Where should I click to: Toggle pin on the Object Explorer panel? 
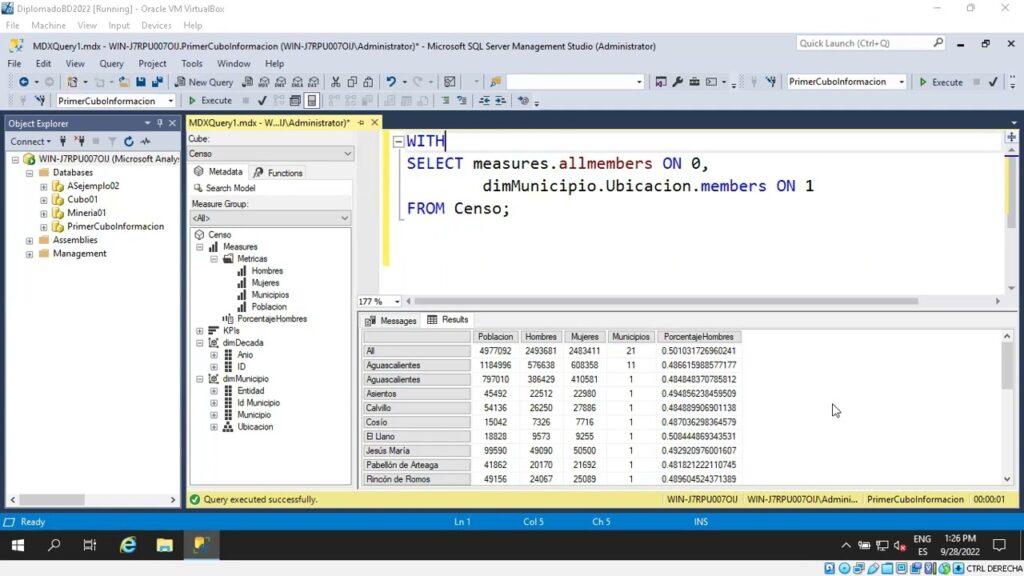tap(159, 123)
